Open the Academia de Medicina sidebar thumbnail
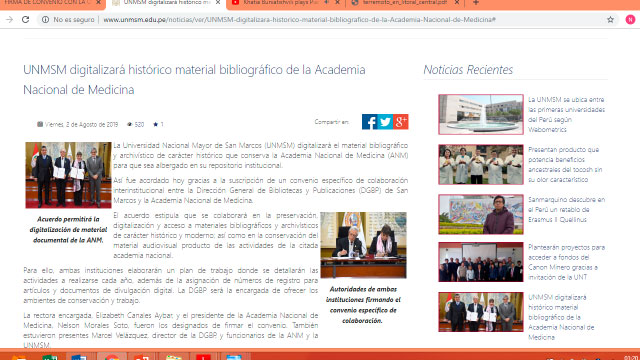This screenshot has height=360, width=640. [x=481, y=312]
